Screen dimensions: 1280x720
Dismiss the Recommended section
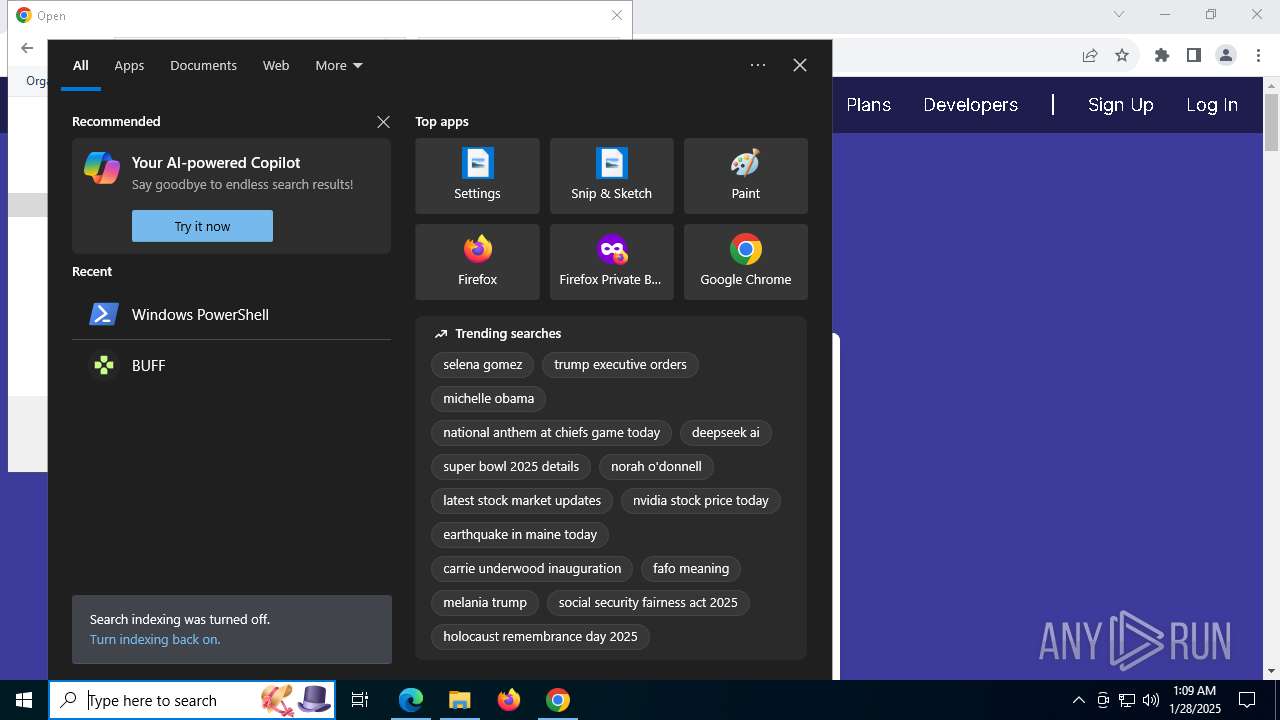[383, 122]
